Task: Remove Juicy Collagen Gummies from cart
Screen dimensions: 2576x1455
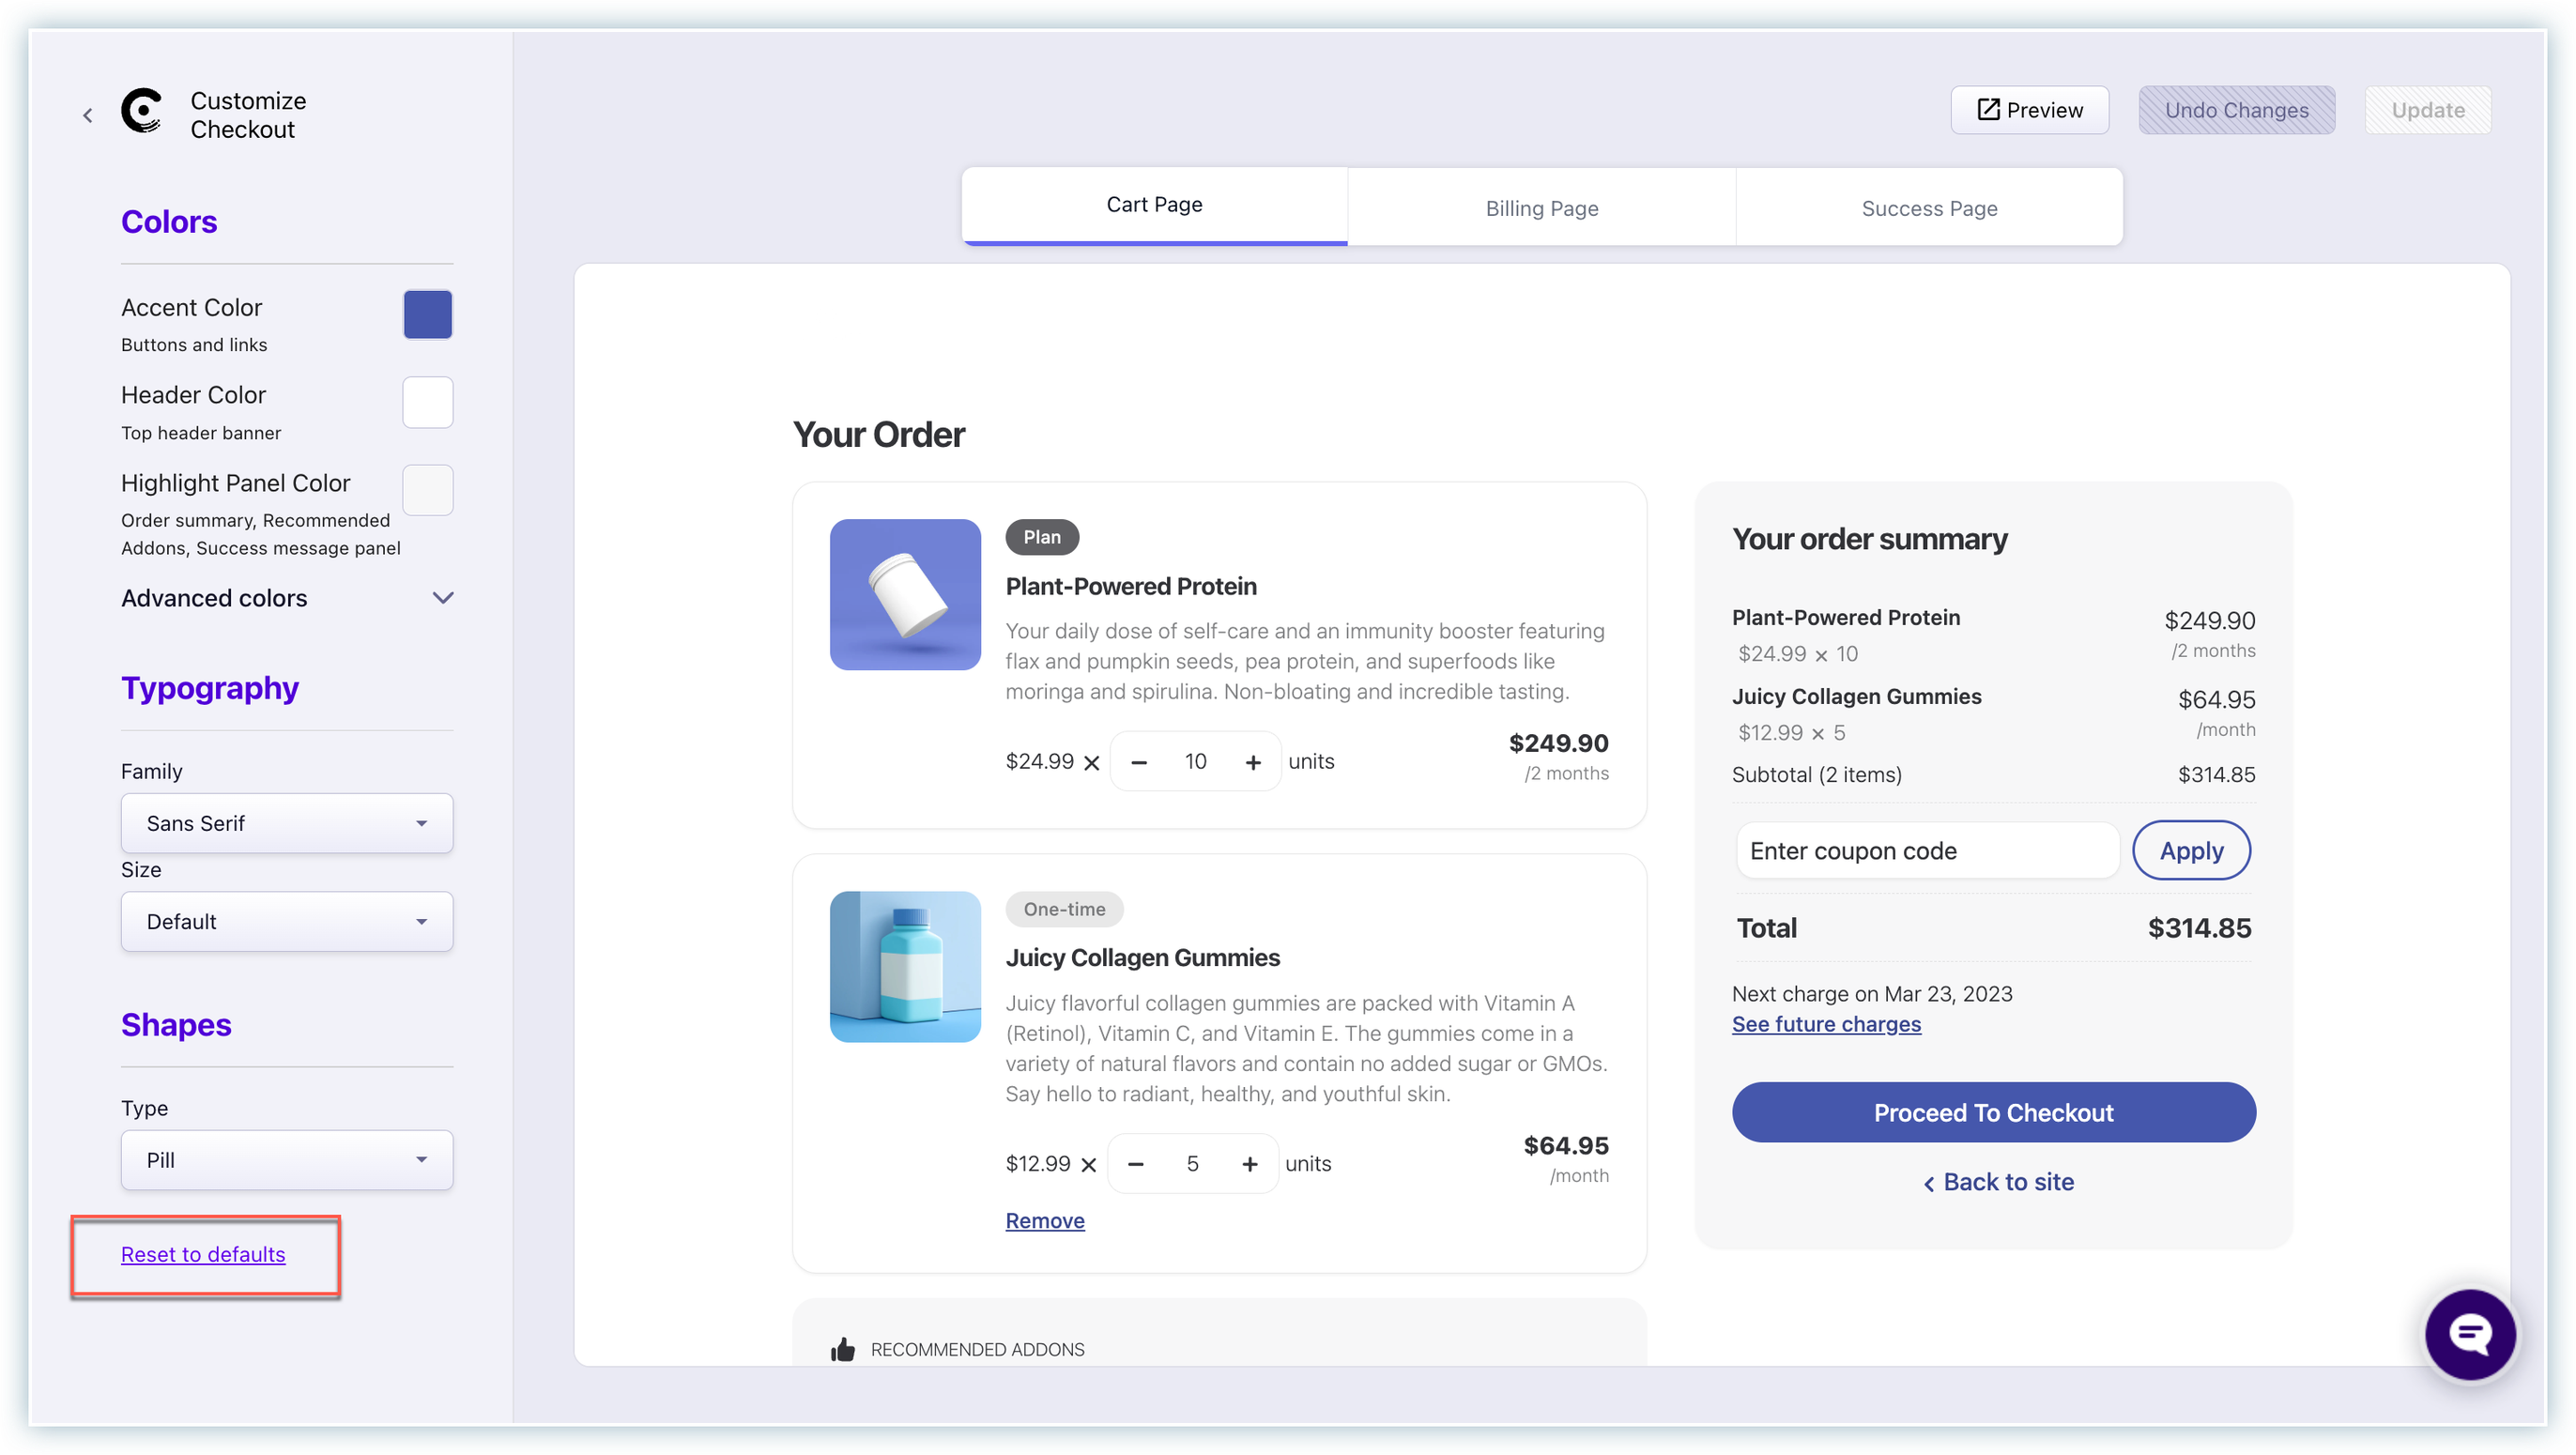Action: (1045, 1221)
